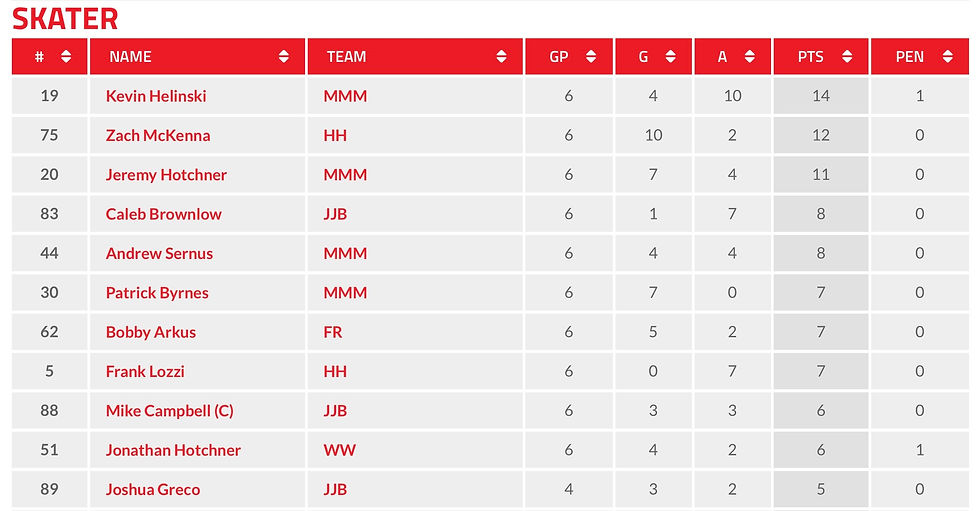This screenshot has width=980, height=511.
Task: Toggle GP column sort arrows
Action: tap(591, 57)
